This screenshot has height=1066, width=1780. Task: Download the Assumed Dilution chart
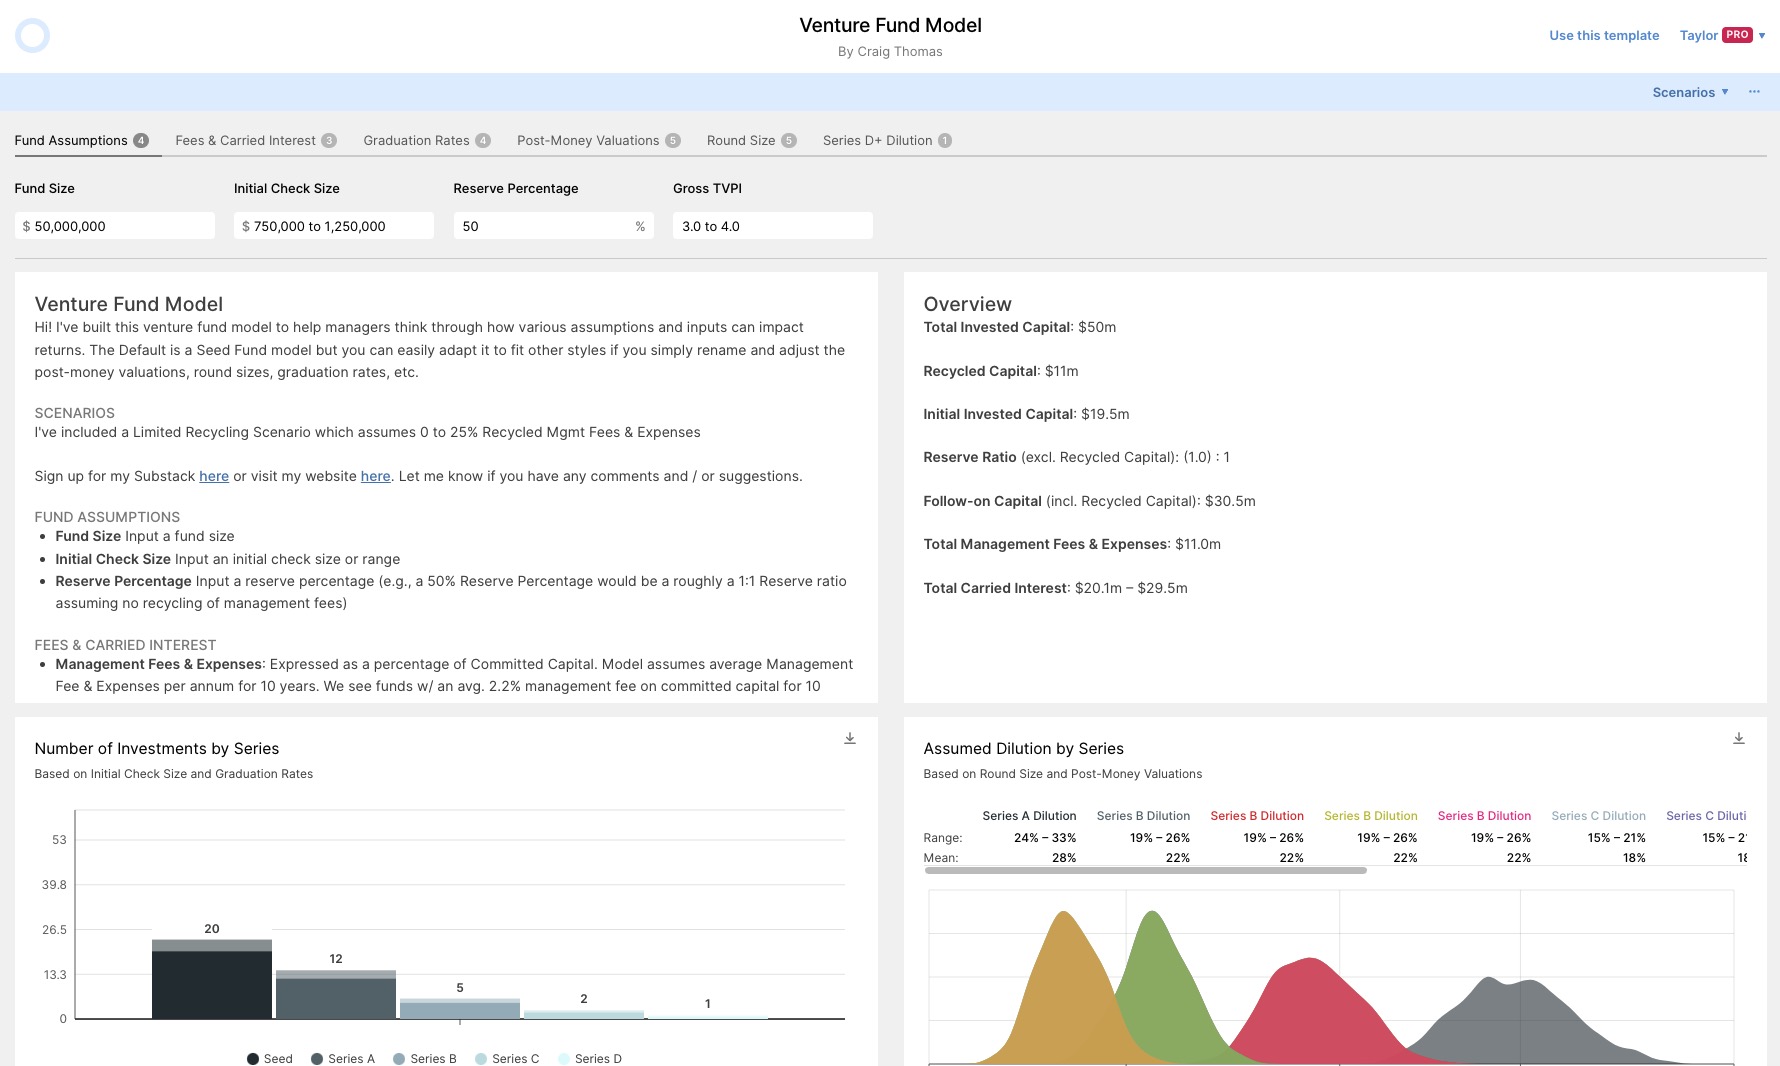[x=1739, y=738]
